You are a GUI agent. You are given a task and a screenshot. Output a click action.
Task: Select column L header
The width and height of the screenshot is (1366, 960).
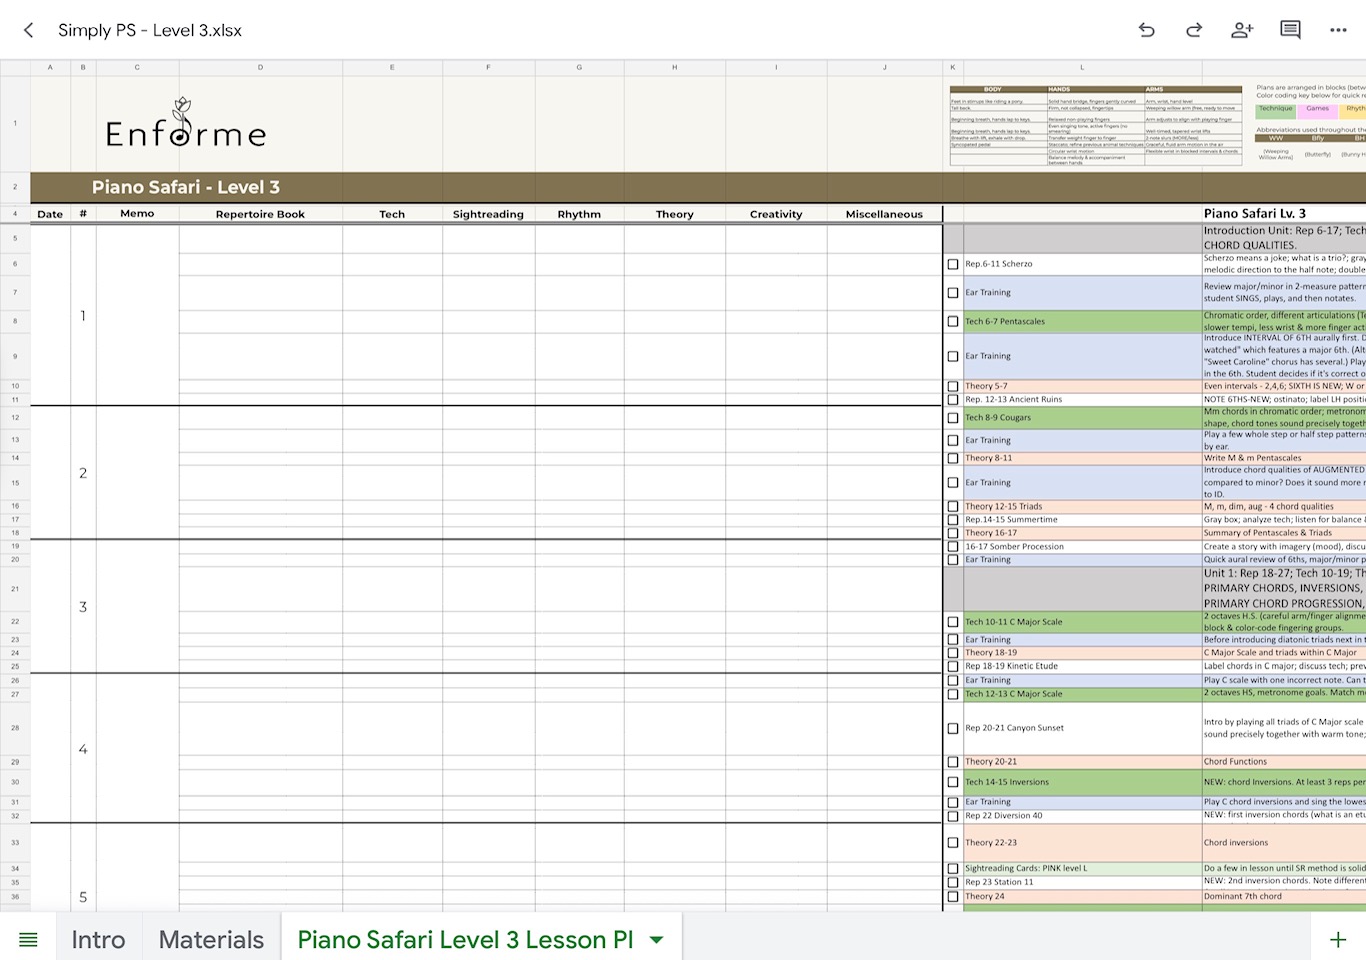(1082, 67)
